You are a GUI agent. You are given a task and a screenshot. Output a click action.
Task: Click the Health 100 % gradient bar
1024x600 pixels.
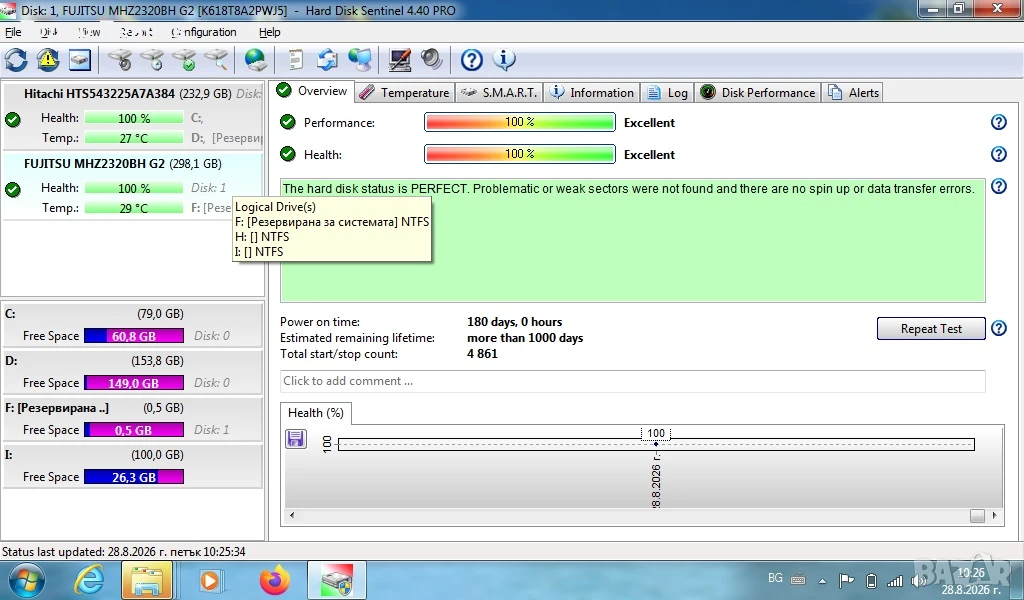point(520,154)
